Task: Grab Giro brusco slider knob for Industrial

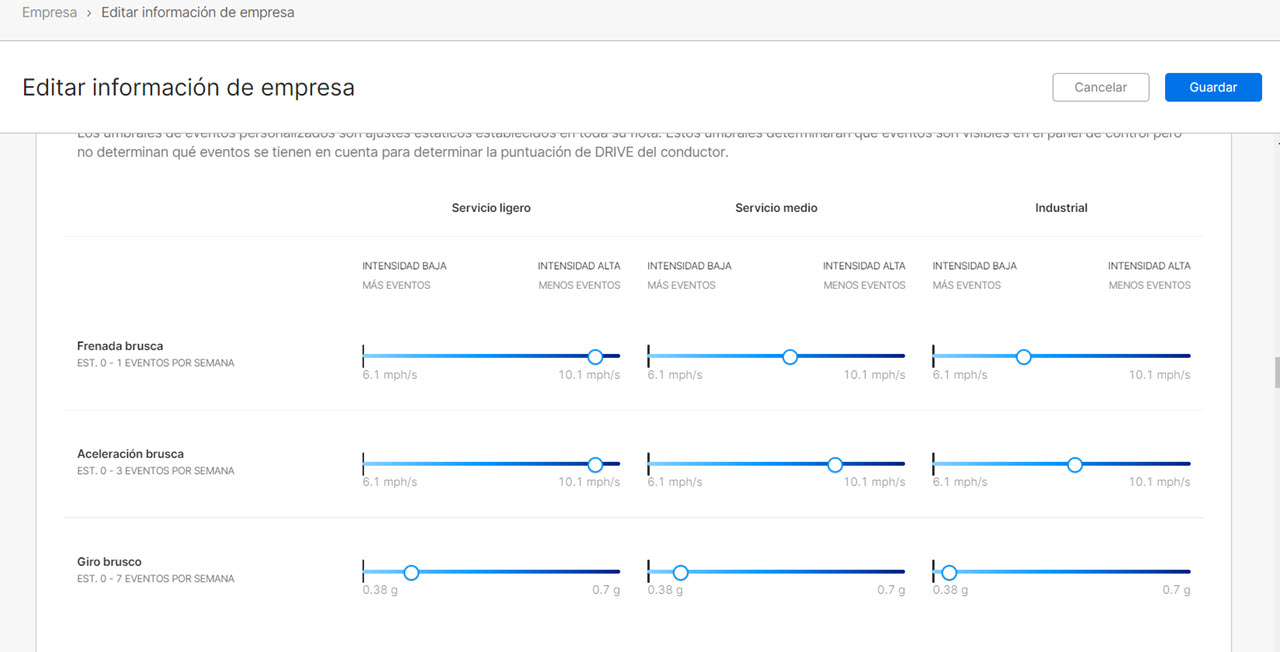Action: [949, 573]
